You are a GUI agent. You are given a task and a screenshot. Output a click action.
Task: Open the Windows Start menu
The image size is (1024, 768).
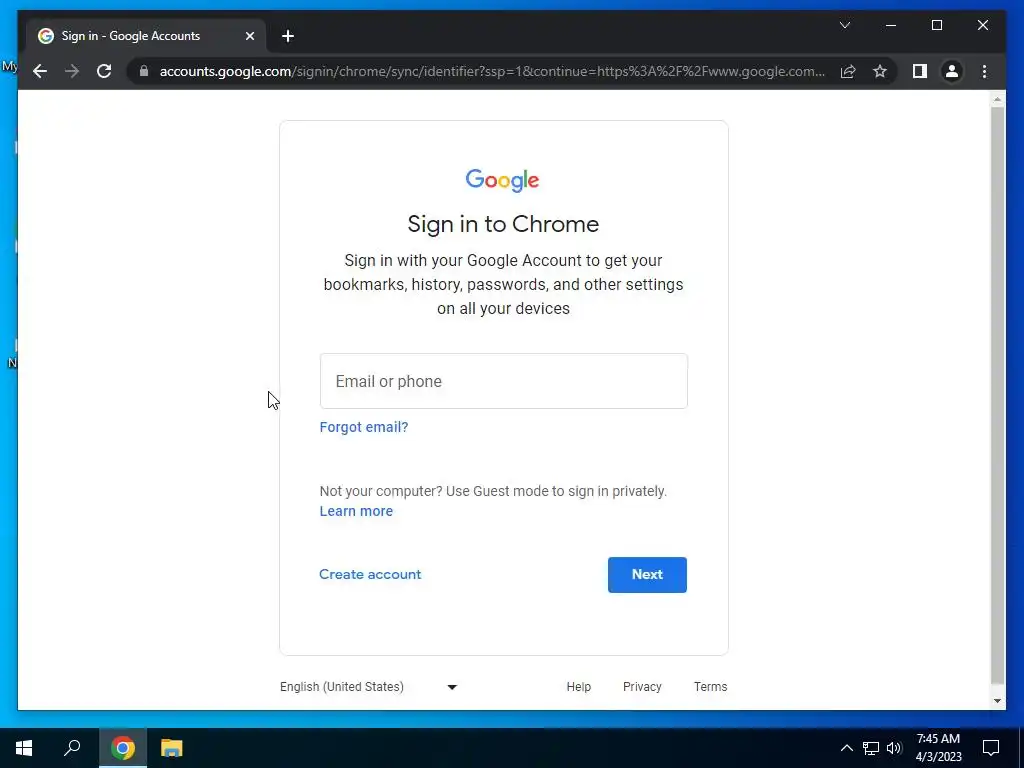(24, 748)
